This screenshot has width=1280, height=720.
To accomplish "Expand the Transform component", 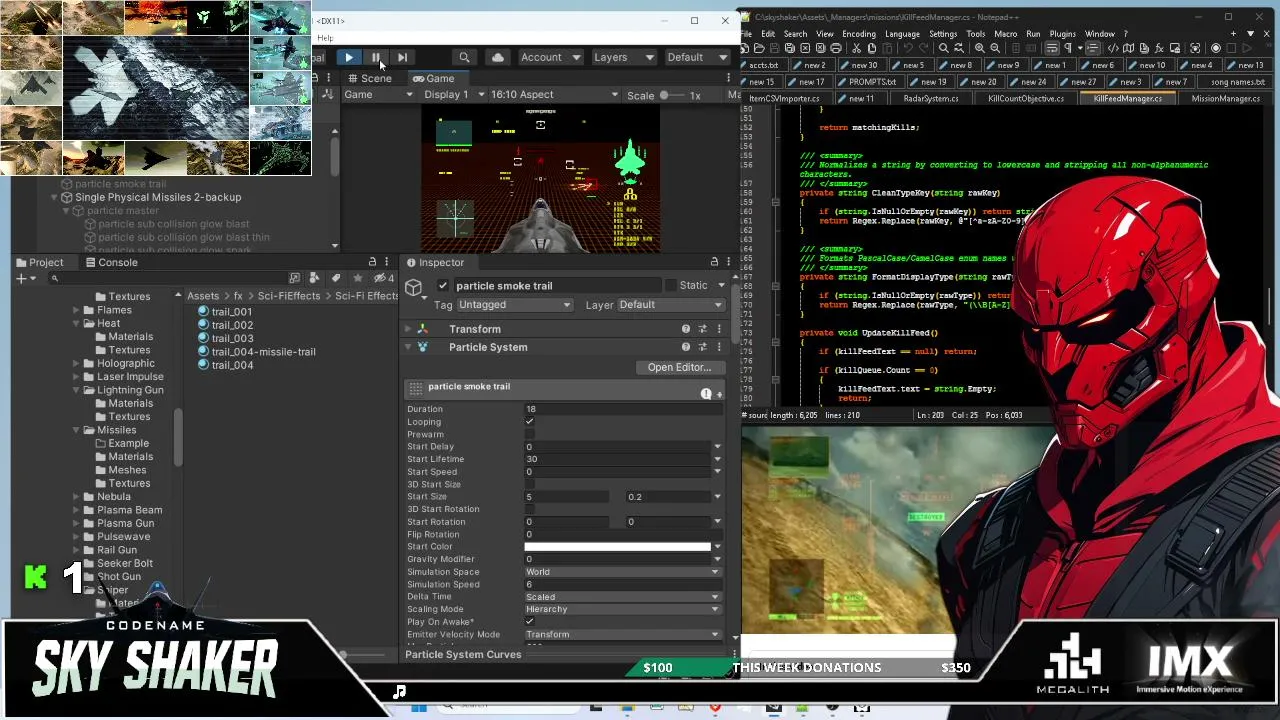I will 408,329.
